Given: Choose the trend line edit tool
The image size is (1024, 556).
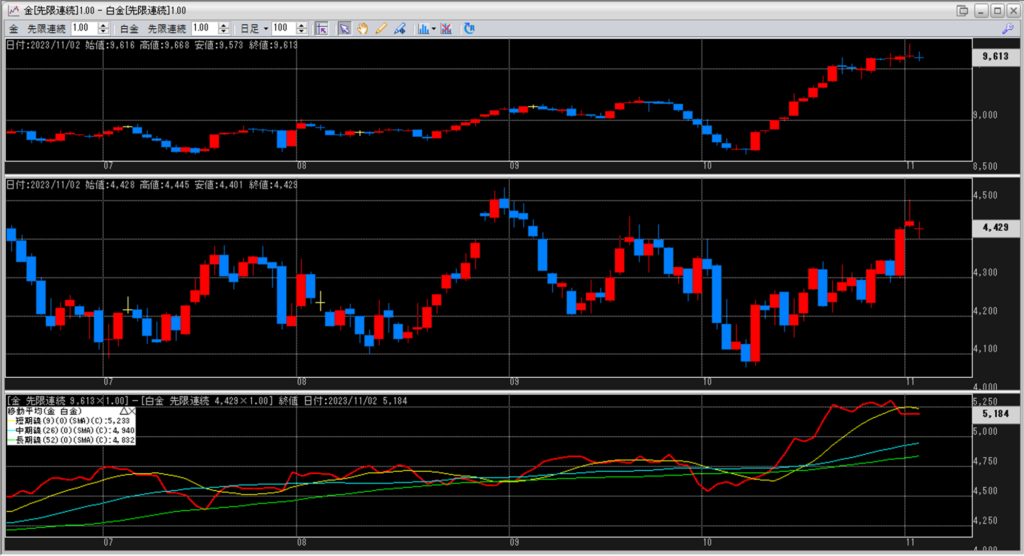Looking at the screenshot, I should (398, 28).
